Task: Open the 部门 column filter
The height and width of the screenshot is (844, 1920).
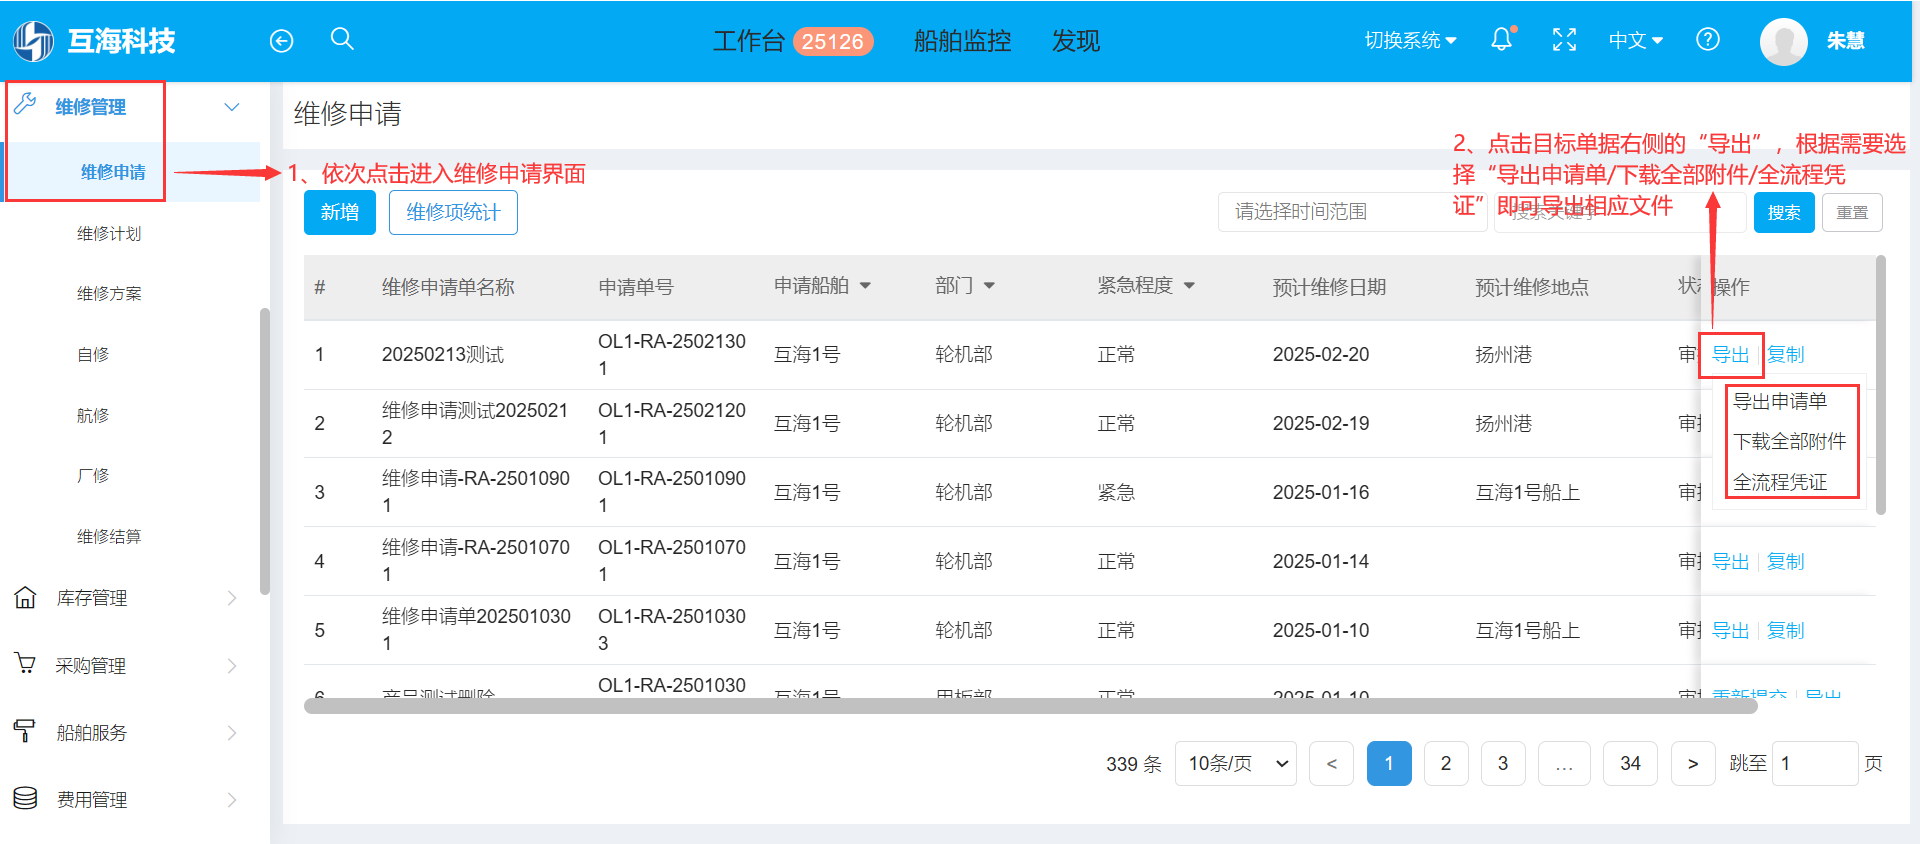Action: tap(989, 286)
